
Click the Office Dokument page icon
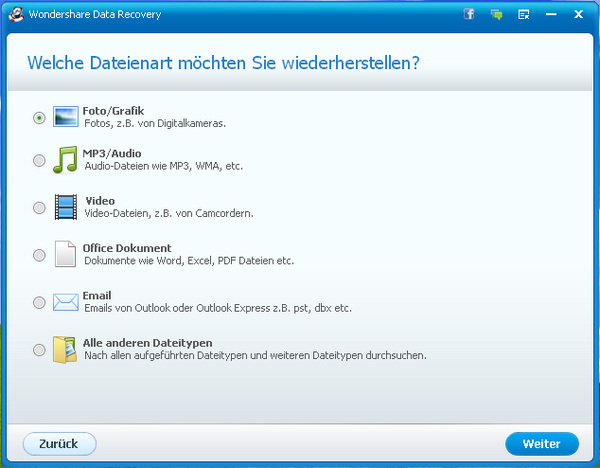tap(65, 254)
